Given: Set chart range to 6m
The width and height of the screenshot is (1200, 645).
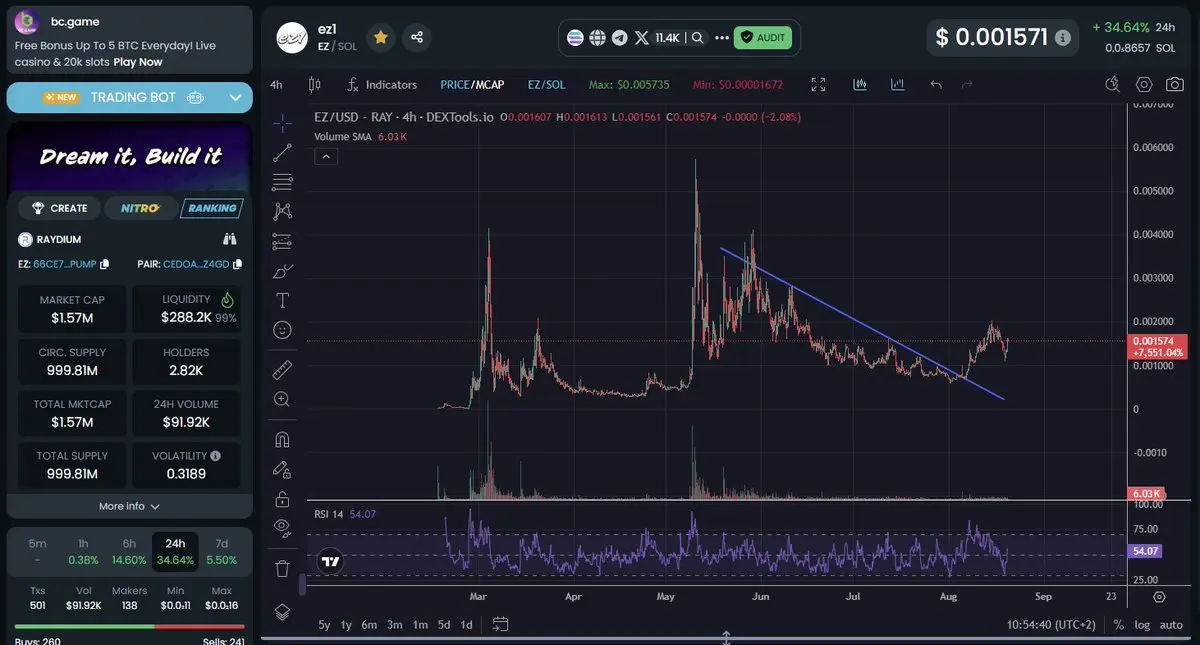Looking at the screenshot, I should (x=369, y=625).
